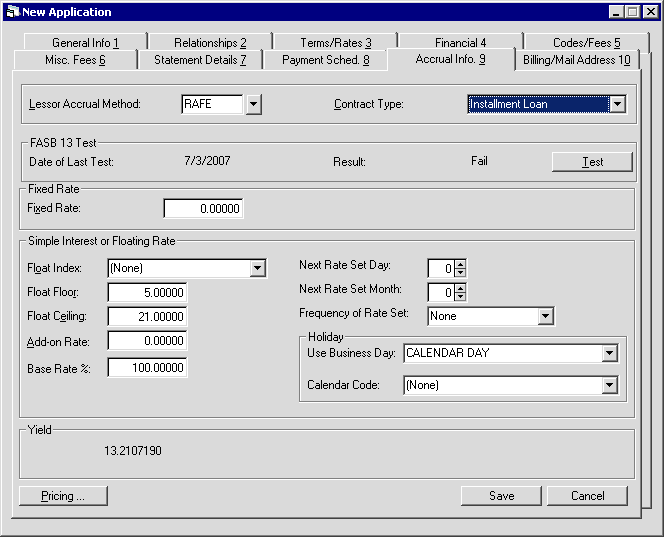664x537 pixels.
Task: Click the Fail result text
Action: pos(479,161)
